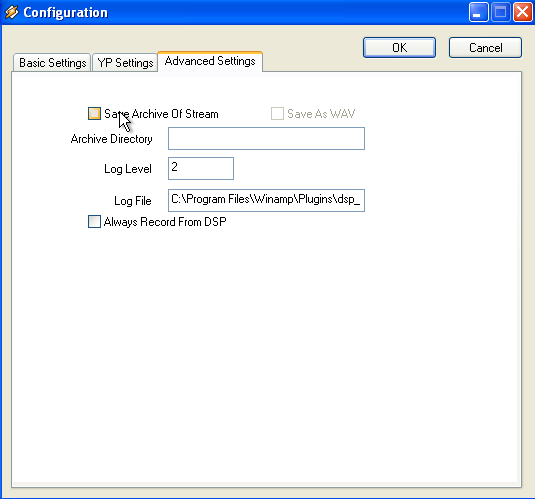
Task: Close the Configuration dialog with the X
Action: click(x=522, y=12)
